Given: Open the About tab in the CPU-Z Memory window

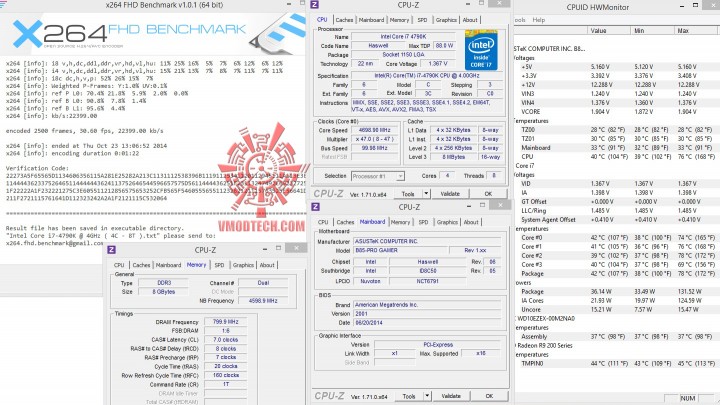Looking at the screenshot, I should click(267, 265).
